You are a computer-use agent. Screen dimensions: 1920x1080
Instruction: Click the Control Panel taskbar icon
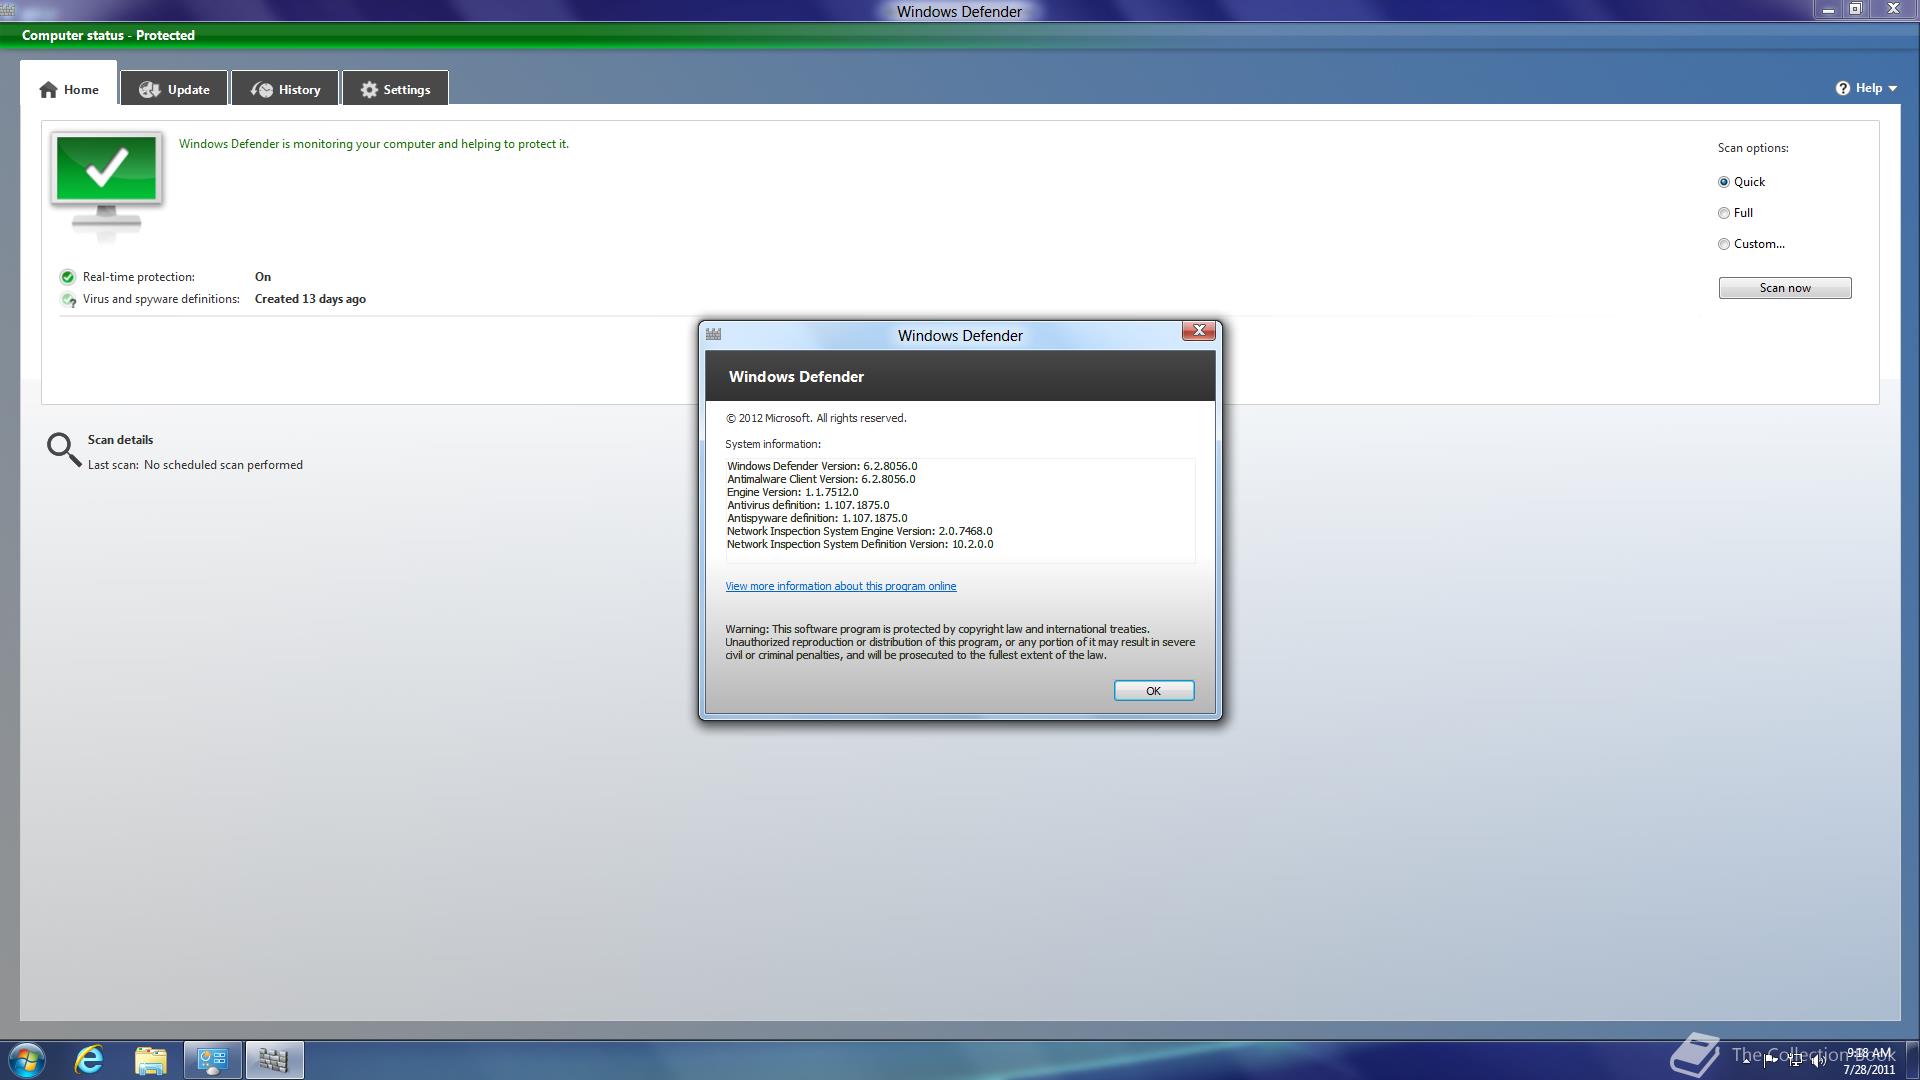[213, 1059]
